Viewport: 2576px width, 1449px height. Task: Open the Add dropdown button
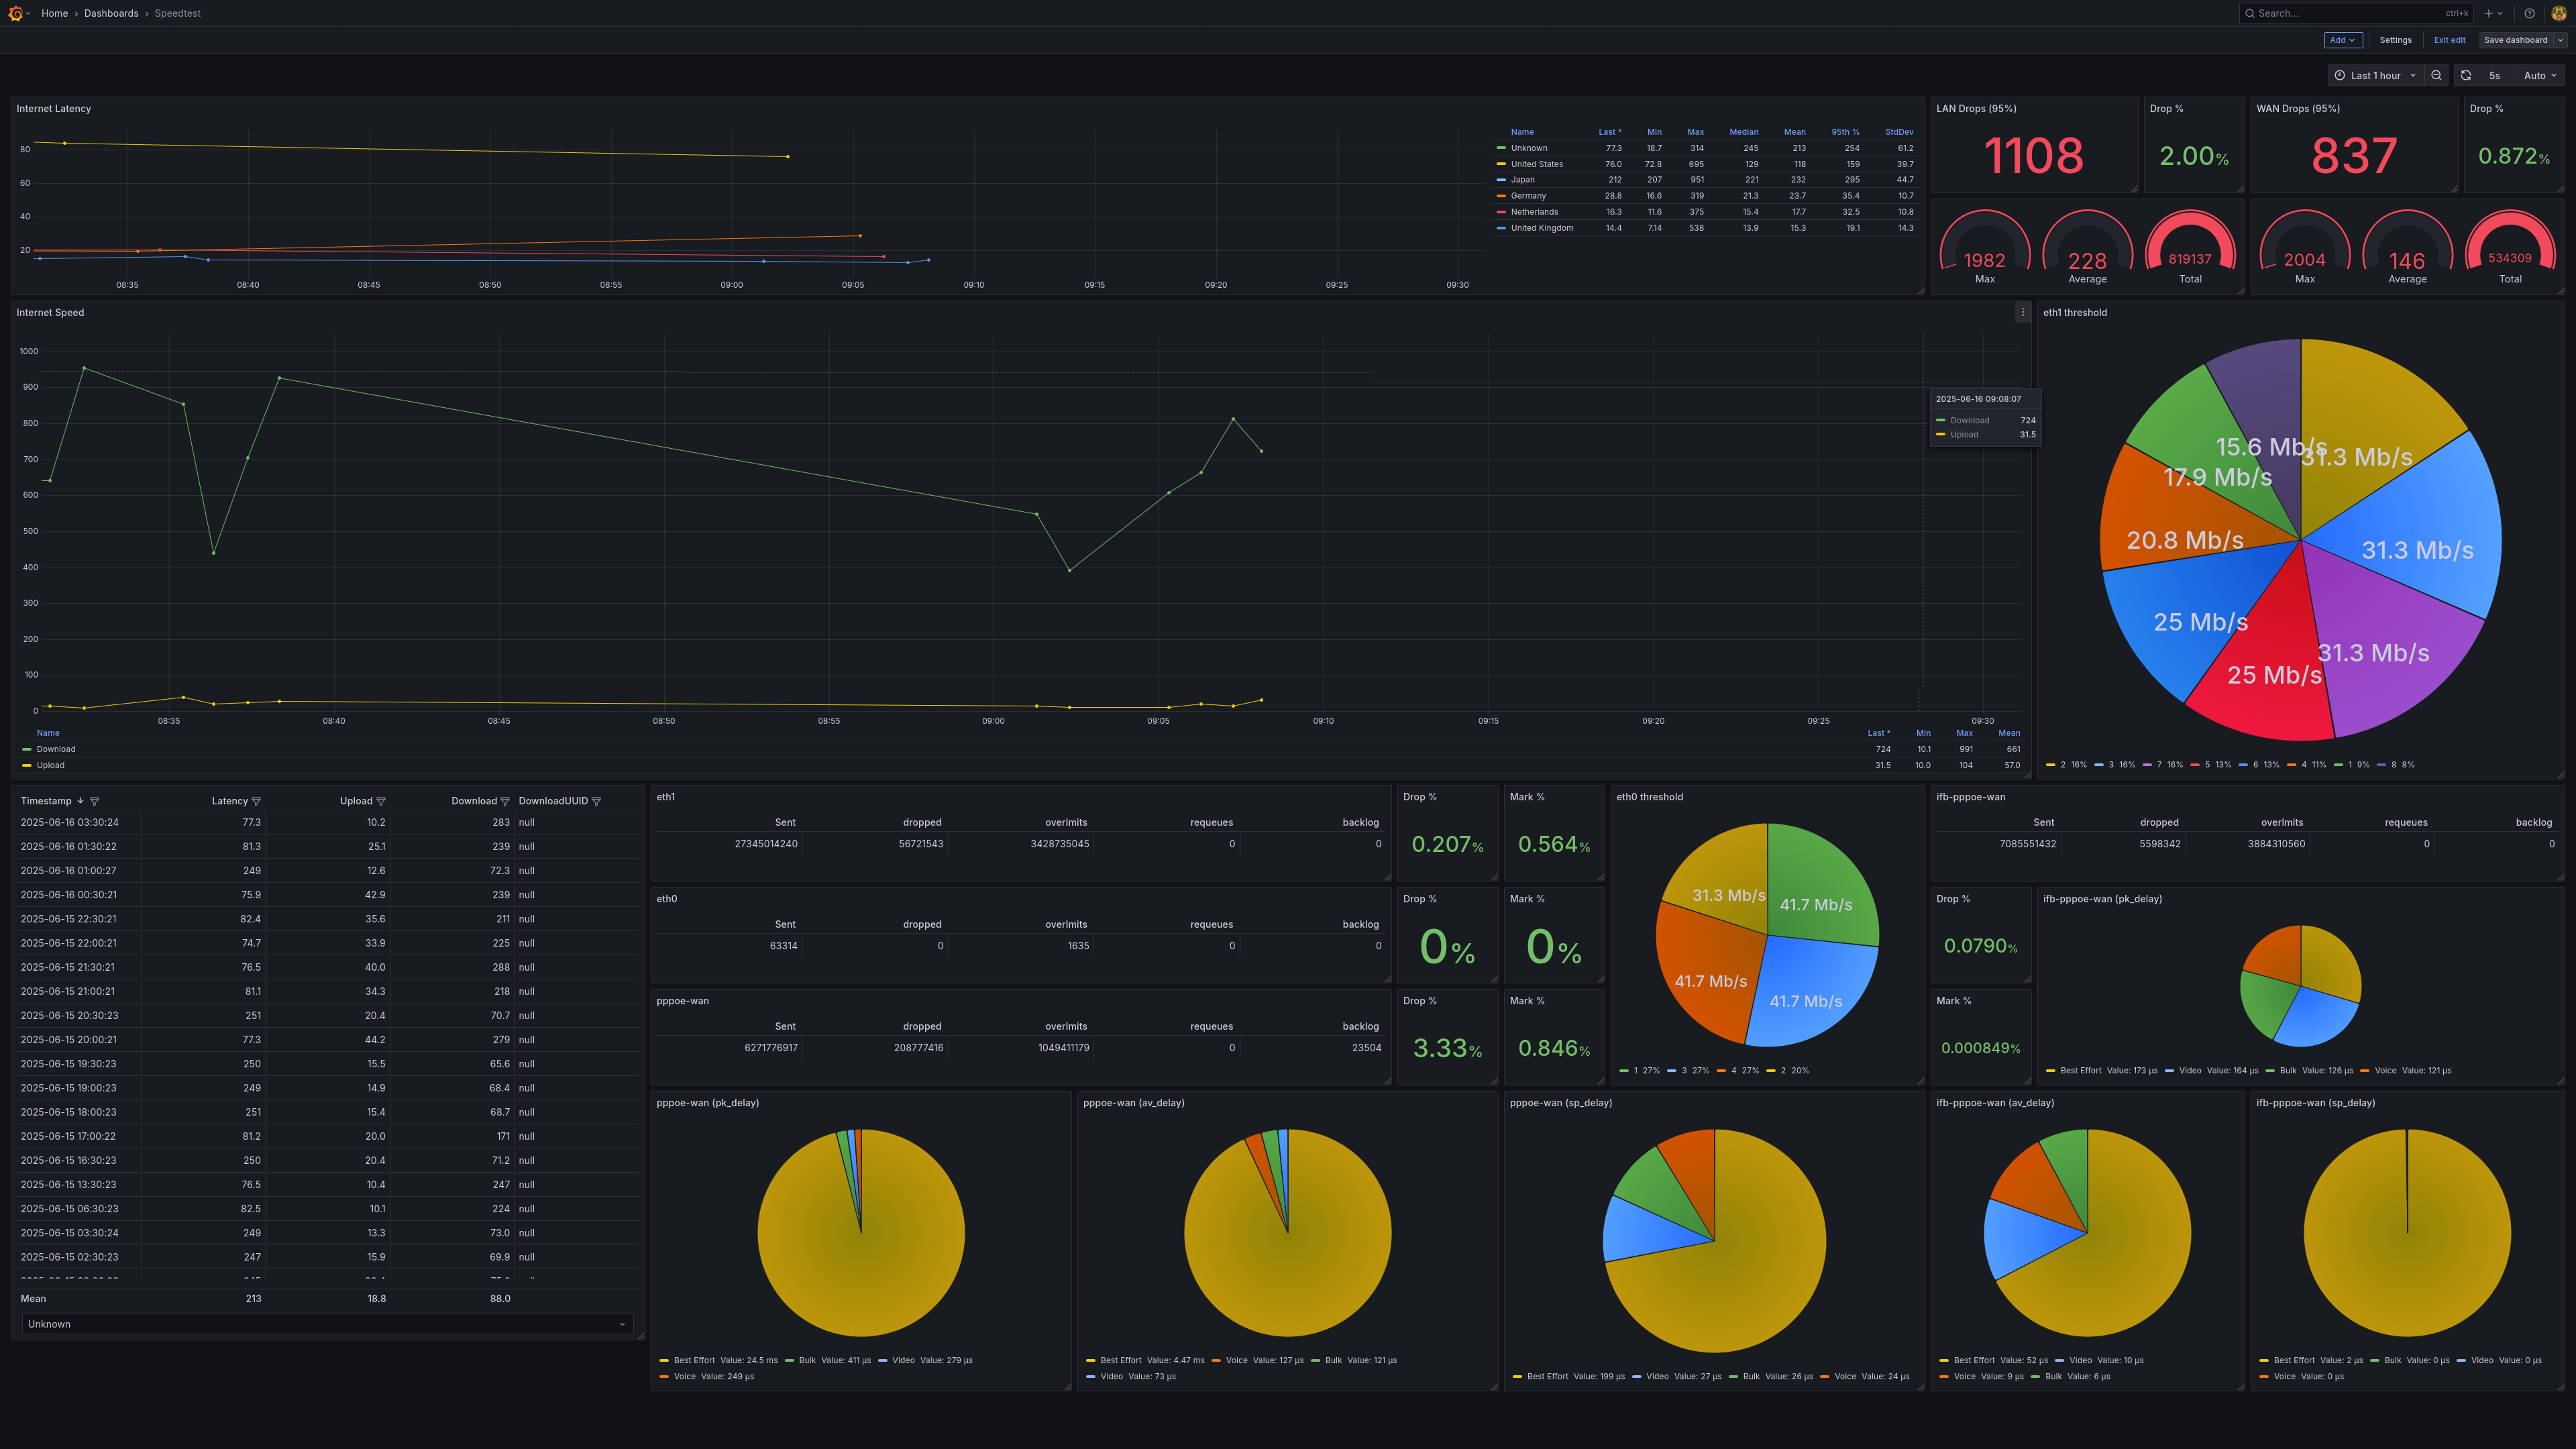2343,40
